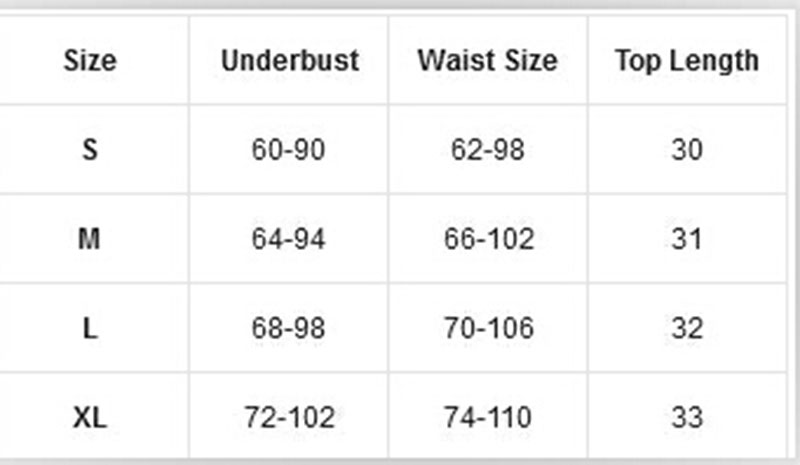Select the XL size row label

click(90, 417)
